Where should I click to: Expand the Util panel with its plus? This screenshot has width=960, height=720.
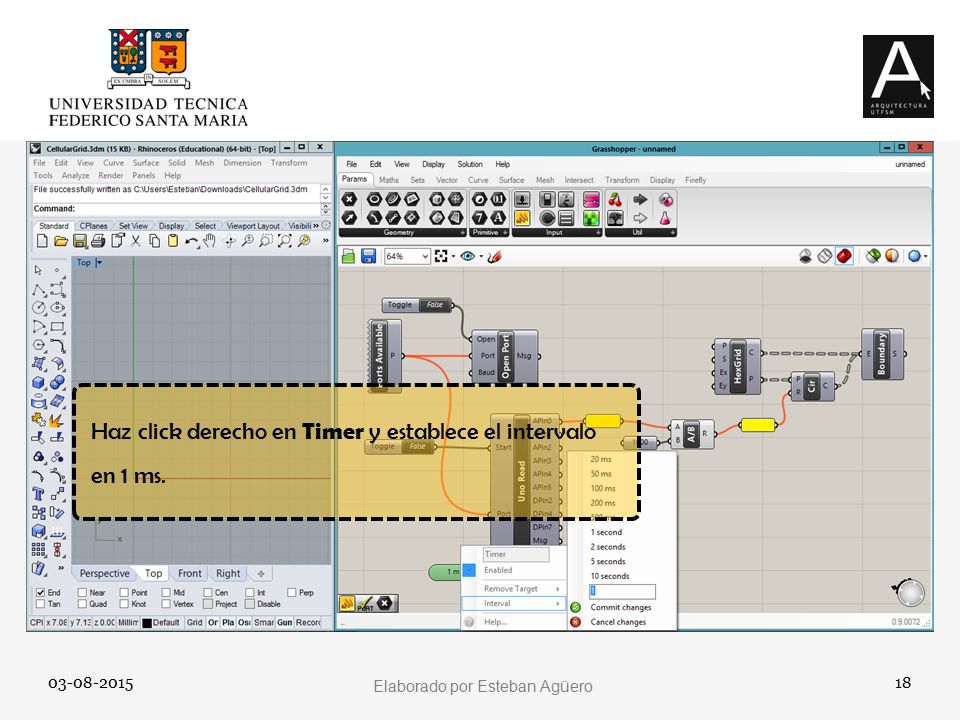point(672,233)
